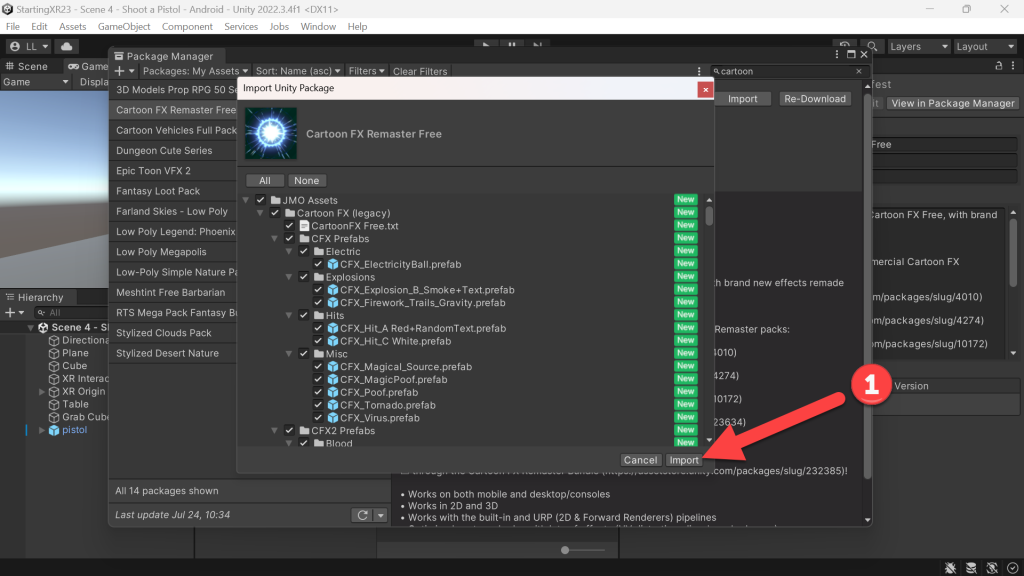Image resolution: width=1024 pixels, height=576 pixels.
Task: Open the Window menu
Action: coord(318,27)
